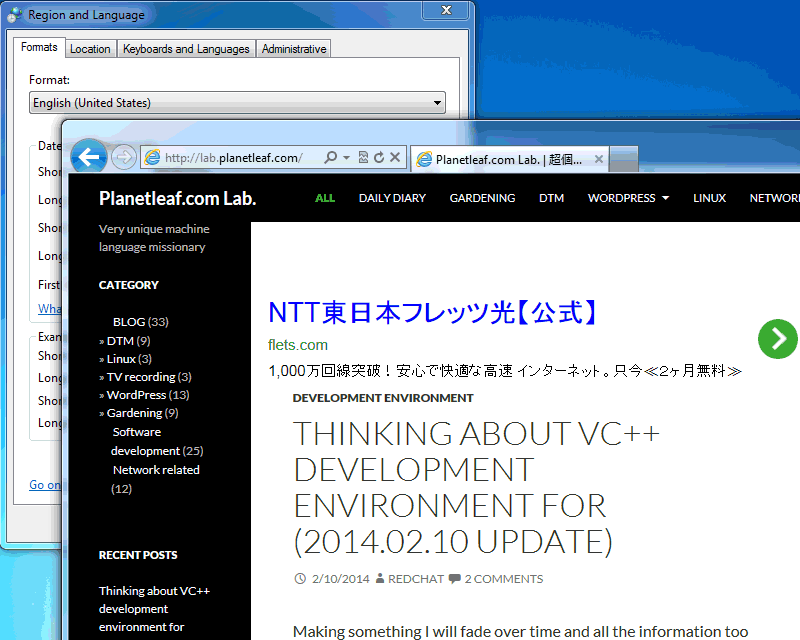Close the Region and Language dialog

(446, 10)
